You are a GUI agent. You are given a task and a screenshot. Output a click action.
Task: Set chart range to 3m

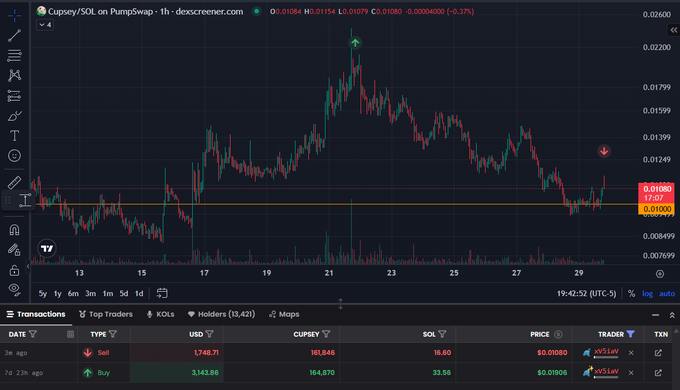coord(90,294)
